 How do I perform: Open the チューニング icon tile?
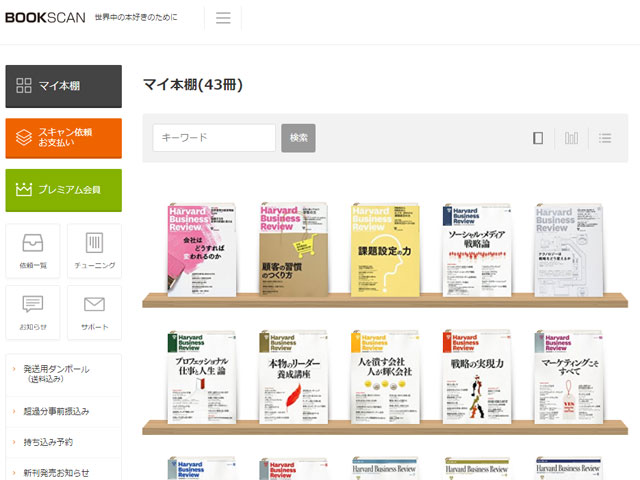click(x=94, y=251)
